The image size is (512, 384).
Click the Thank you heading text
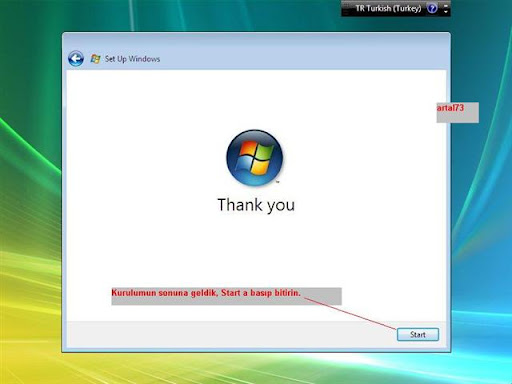point(256,205)
